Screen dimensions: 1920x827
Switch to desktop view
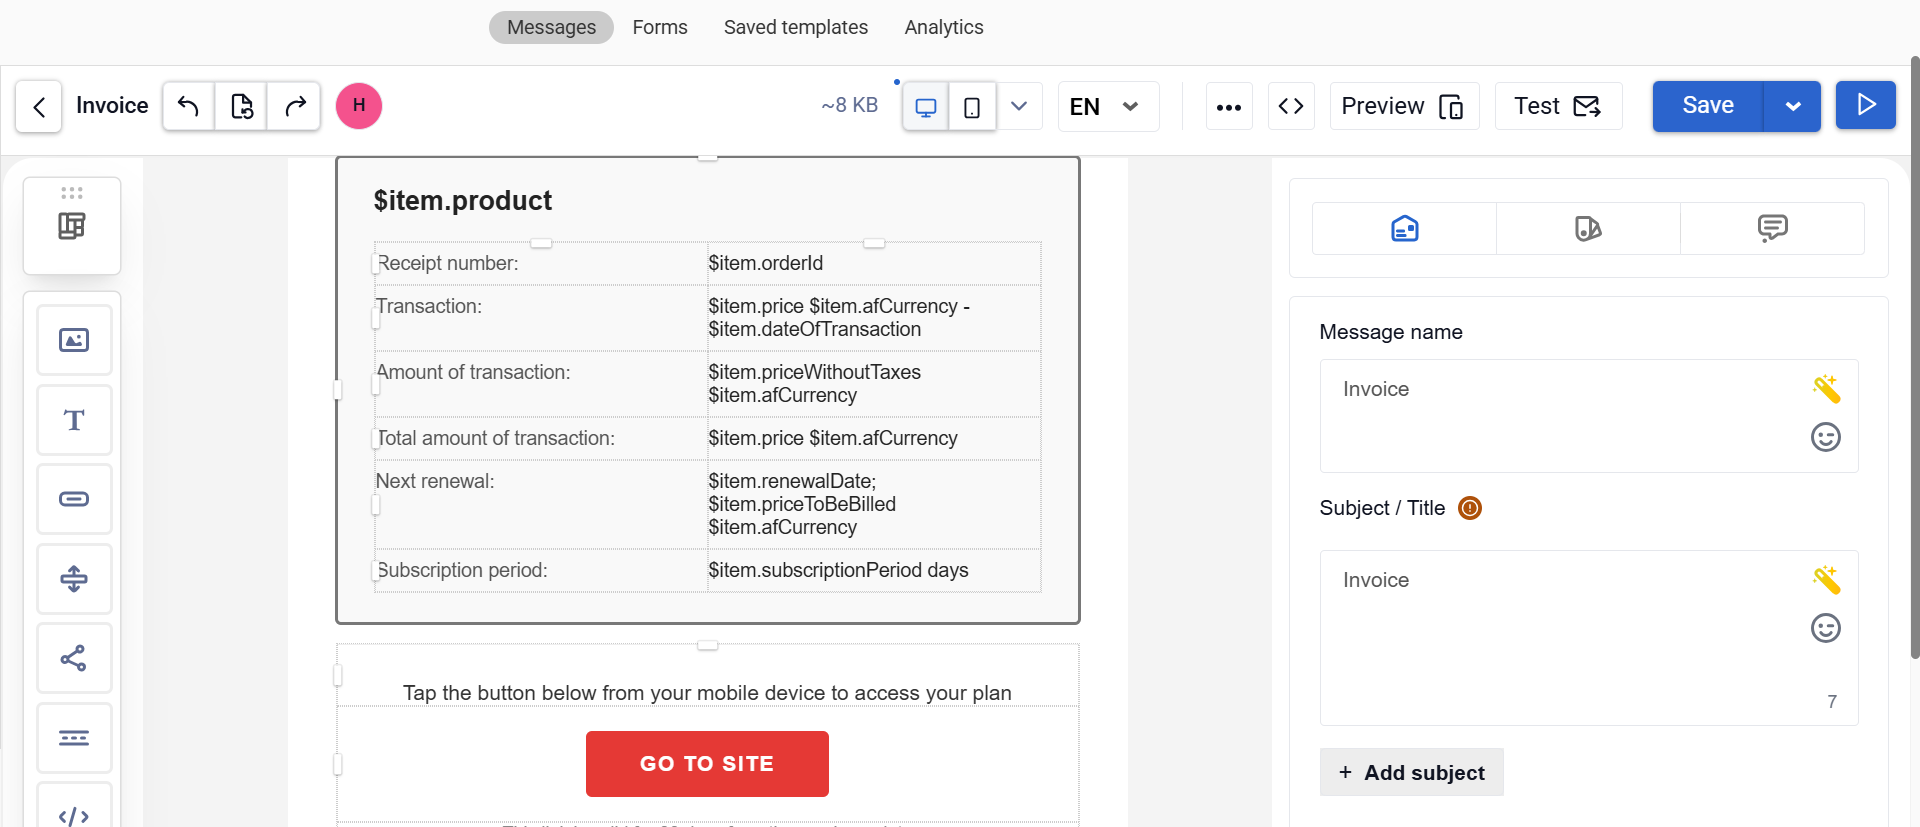(926, 107)
